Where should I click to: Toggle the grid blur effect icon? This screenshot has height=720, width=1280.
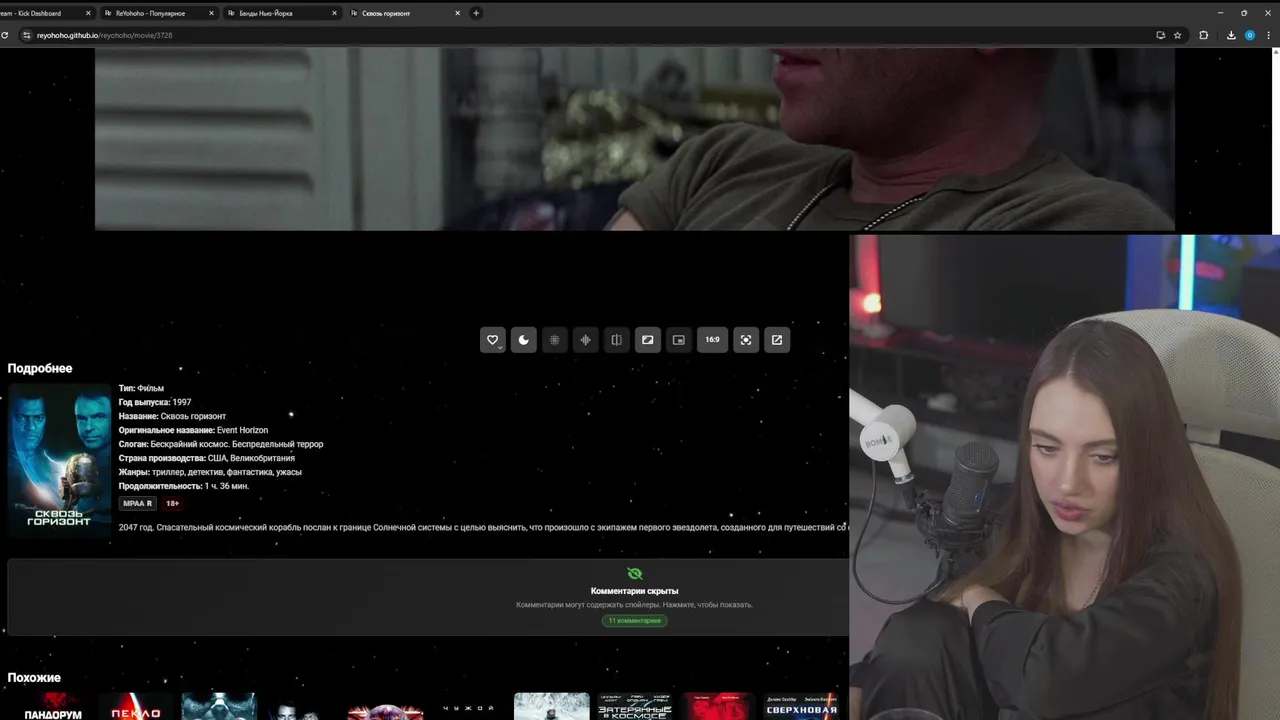(x=554, y=340)
